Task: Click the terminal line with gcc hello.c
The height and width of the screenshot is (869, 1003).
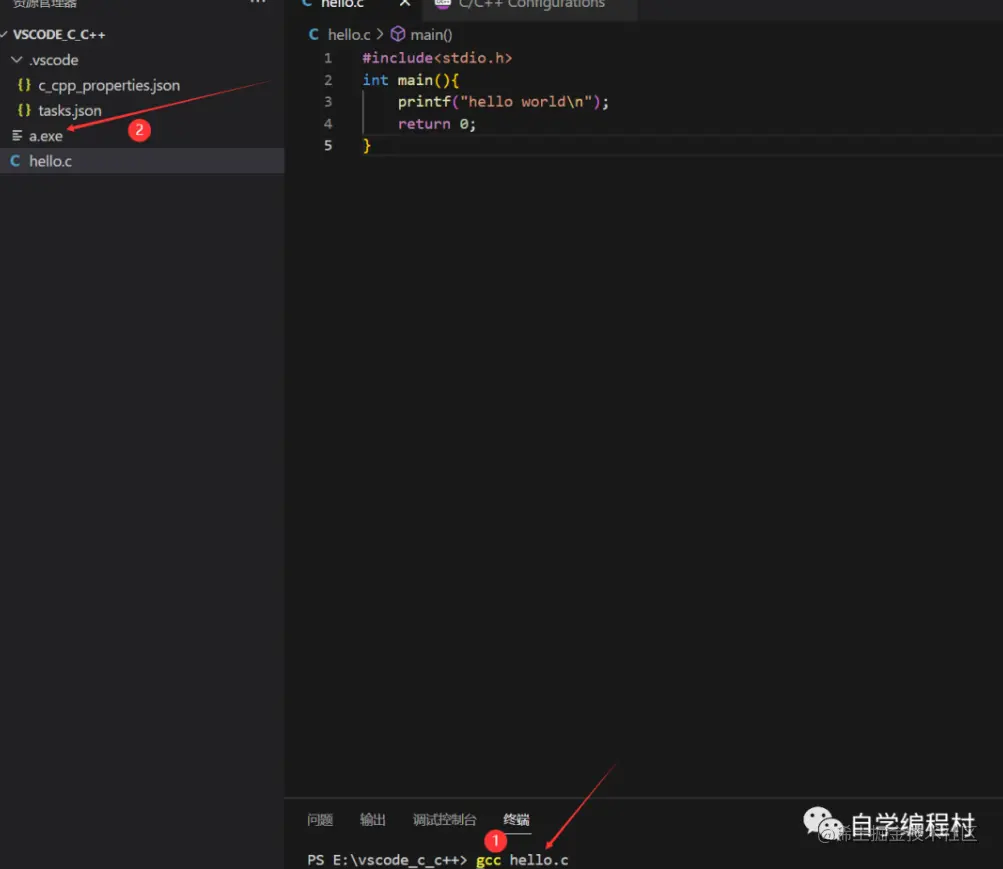Action: tap(438, 860)
